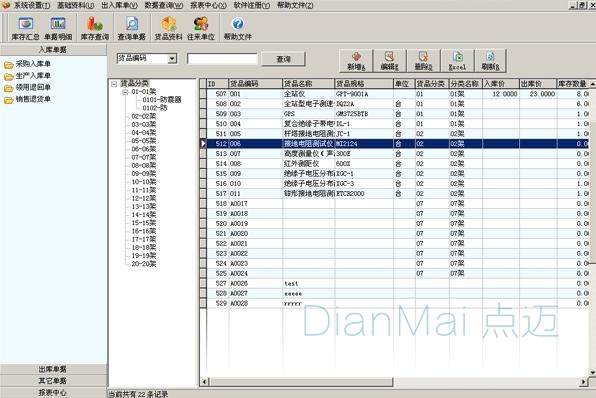The image size is (596, 398).
Task: Click the table's vertical scroll down arrow
Action: [592, 373]
